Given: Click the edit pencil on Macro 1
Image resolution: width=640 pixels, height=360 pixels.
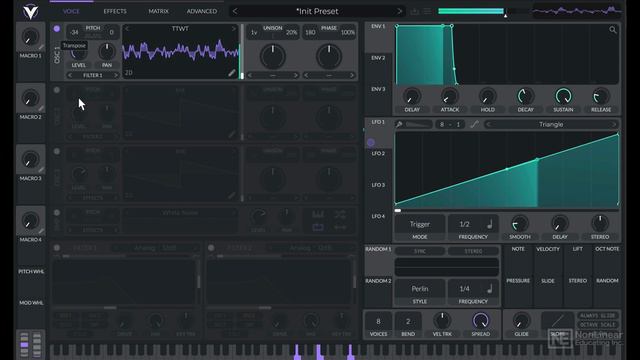Looking at the screenshot, I should coord(41,47).
